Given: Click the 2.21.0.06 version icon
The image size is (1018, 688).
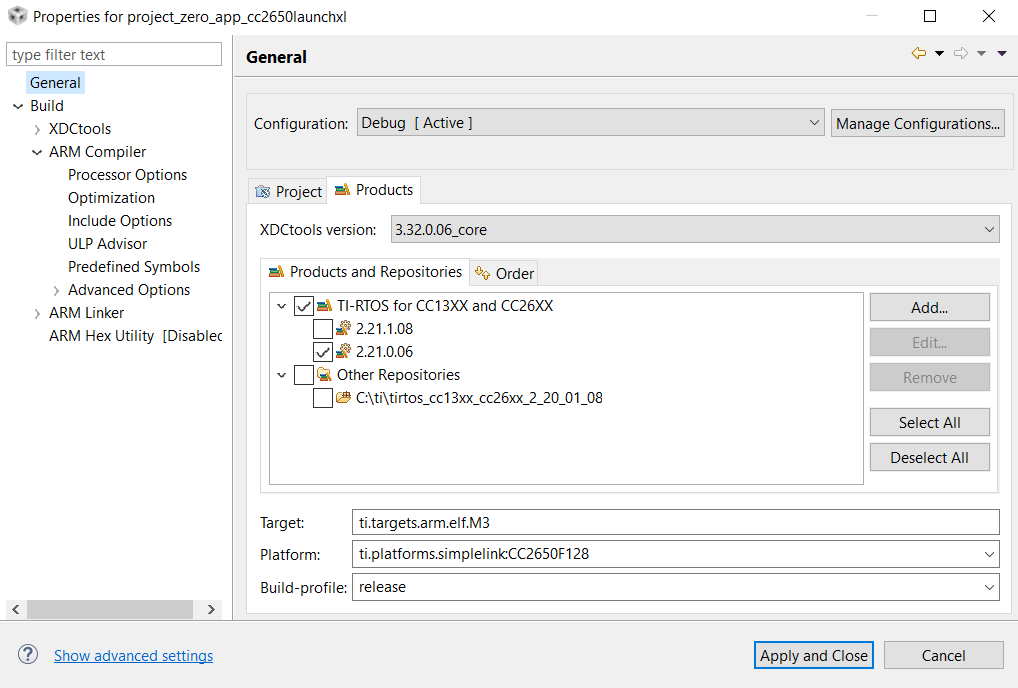Looking at the screenshot, I should (x=343, y=351).
